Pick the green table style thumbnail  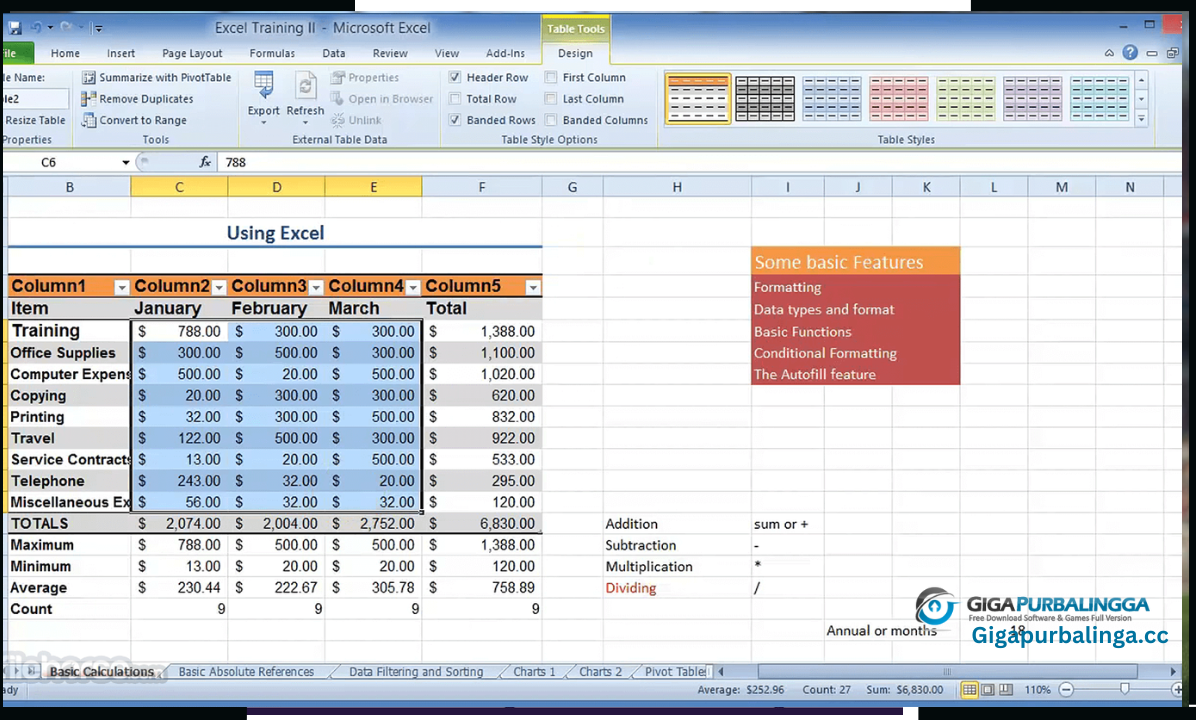point(966,99)
